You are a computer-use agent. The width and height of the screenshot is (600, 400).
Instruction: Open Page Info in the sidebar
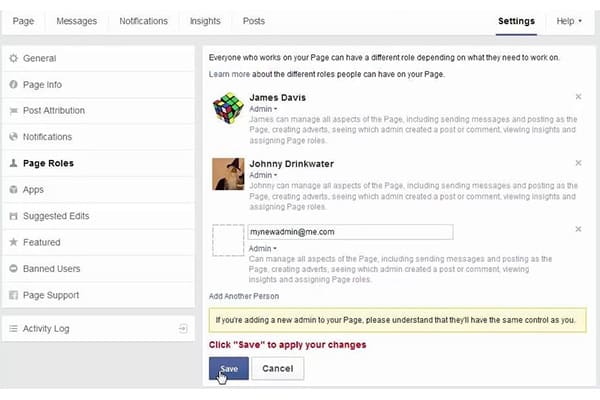coord(98,84)
